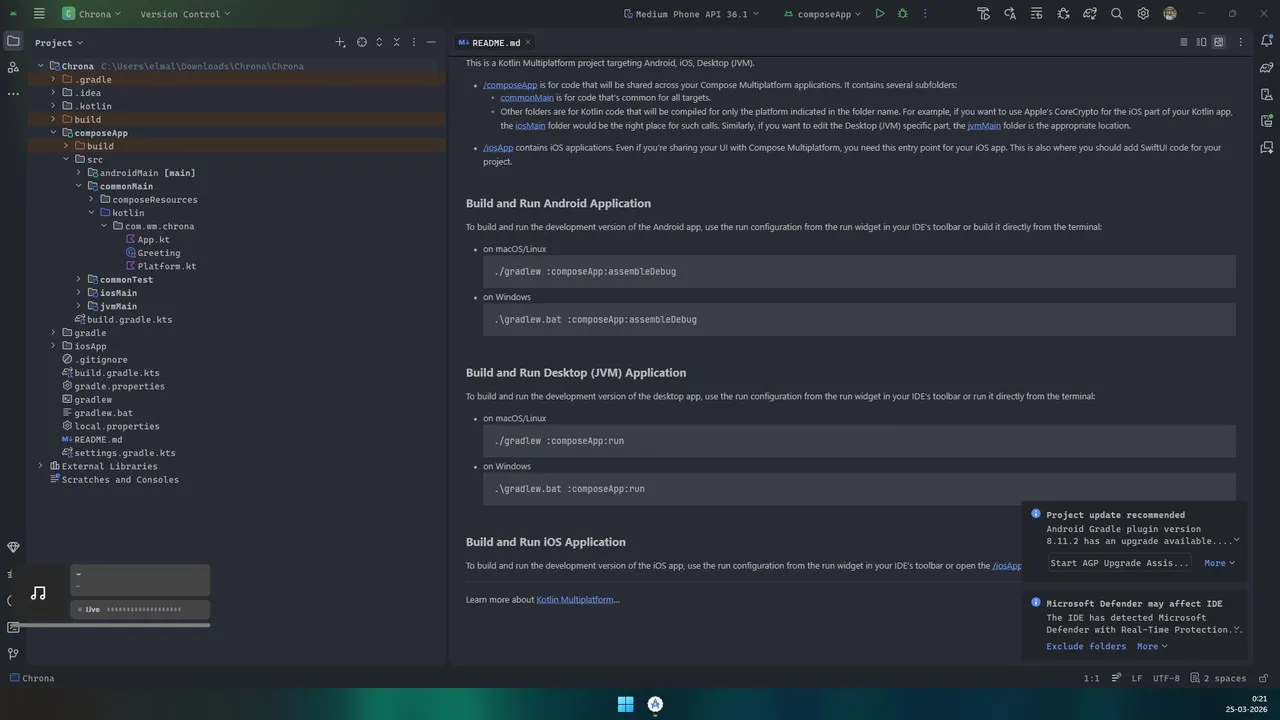The image size is (1280, 720).
Task: Open Search Everywhere magnifier
Action: (1116, 14)
